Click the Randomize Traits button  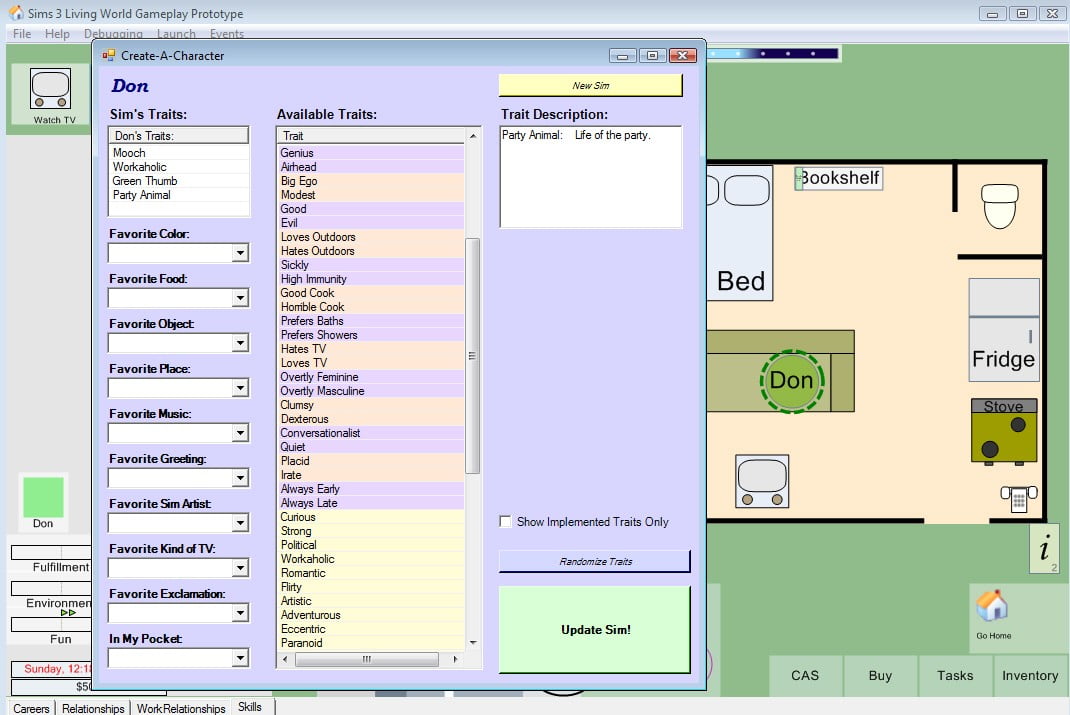595,562
